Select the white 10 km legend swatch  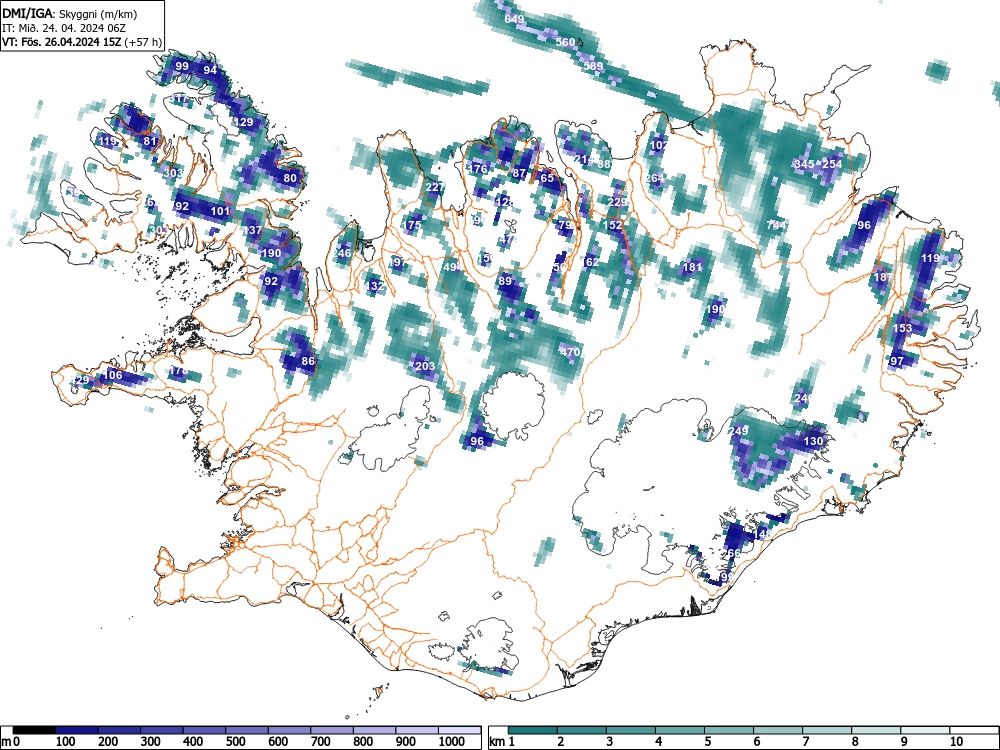pos(974,730)
